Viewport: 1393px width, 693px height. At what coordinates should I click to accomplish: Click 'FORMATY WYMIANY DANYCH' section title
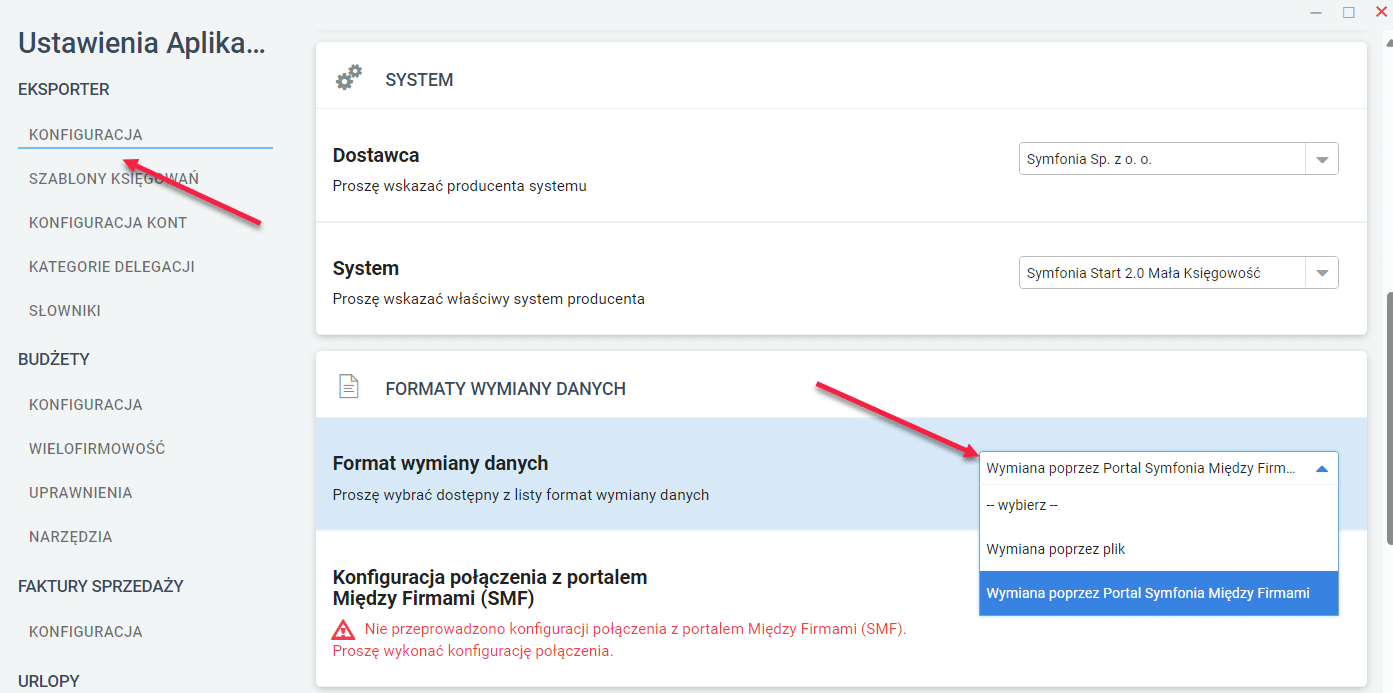click(506, 389)
